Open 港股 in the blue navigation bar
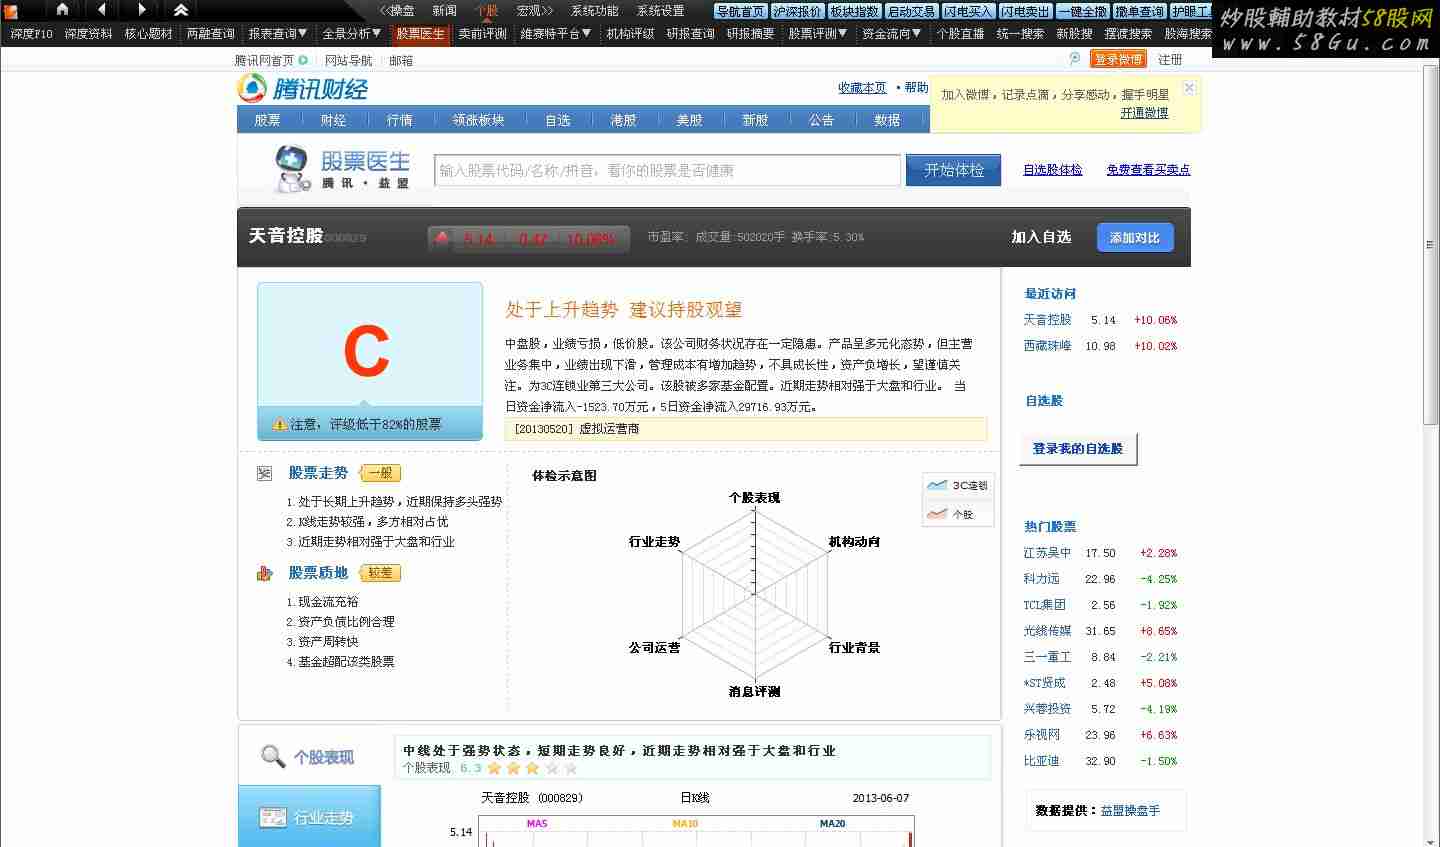 pyautogui.click(x=623, y=120)
